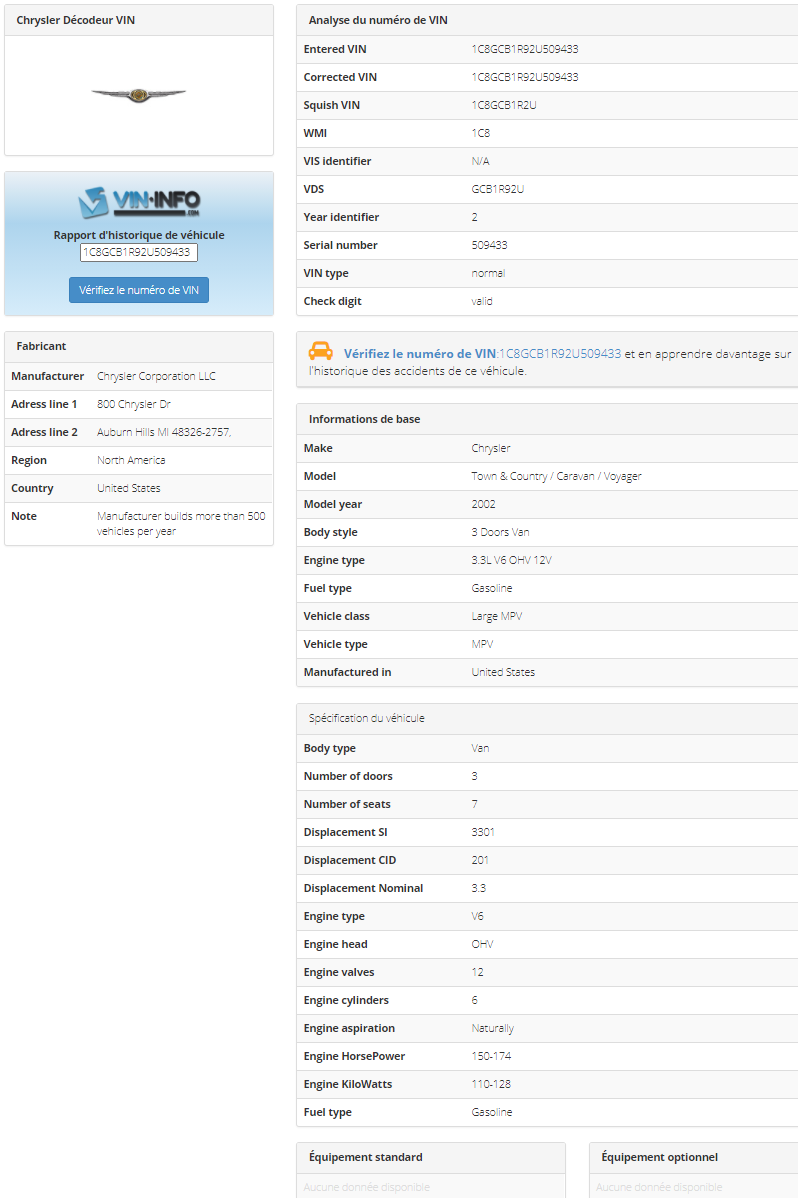
Task: Select 'Town & Country / Caravan / Voyager' model
Action: point(556,476)
